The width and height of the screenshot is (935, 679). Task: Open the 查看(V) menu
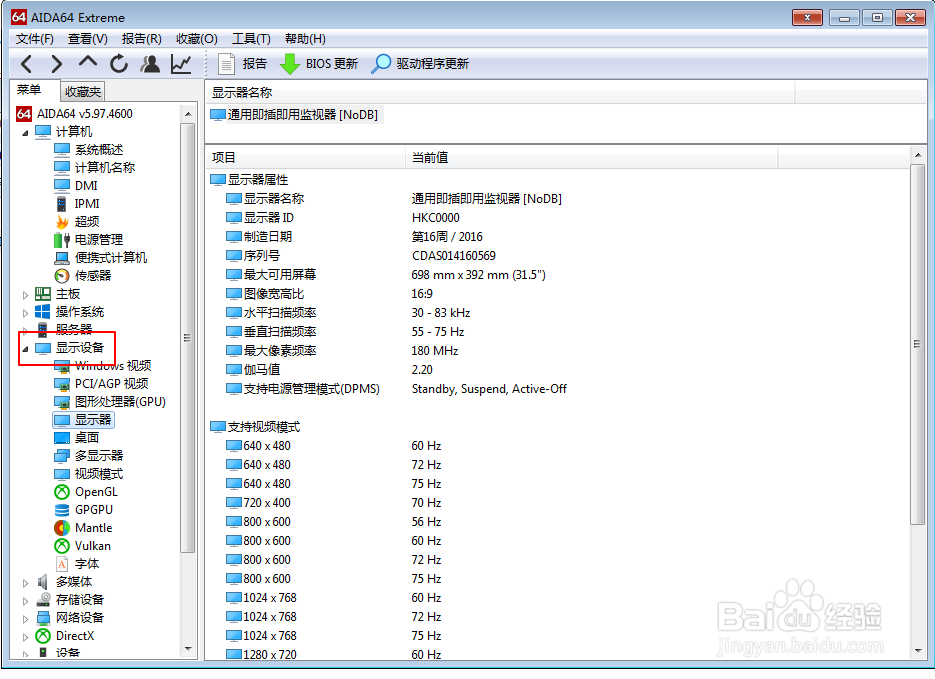tap(88, 39)
